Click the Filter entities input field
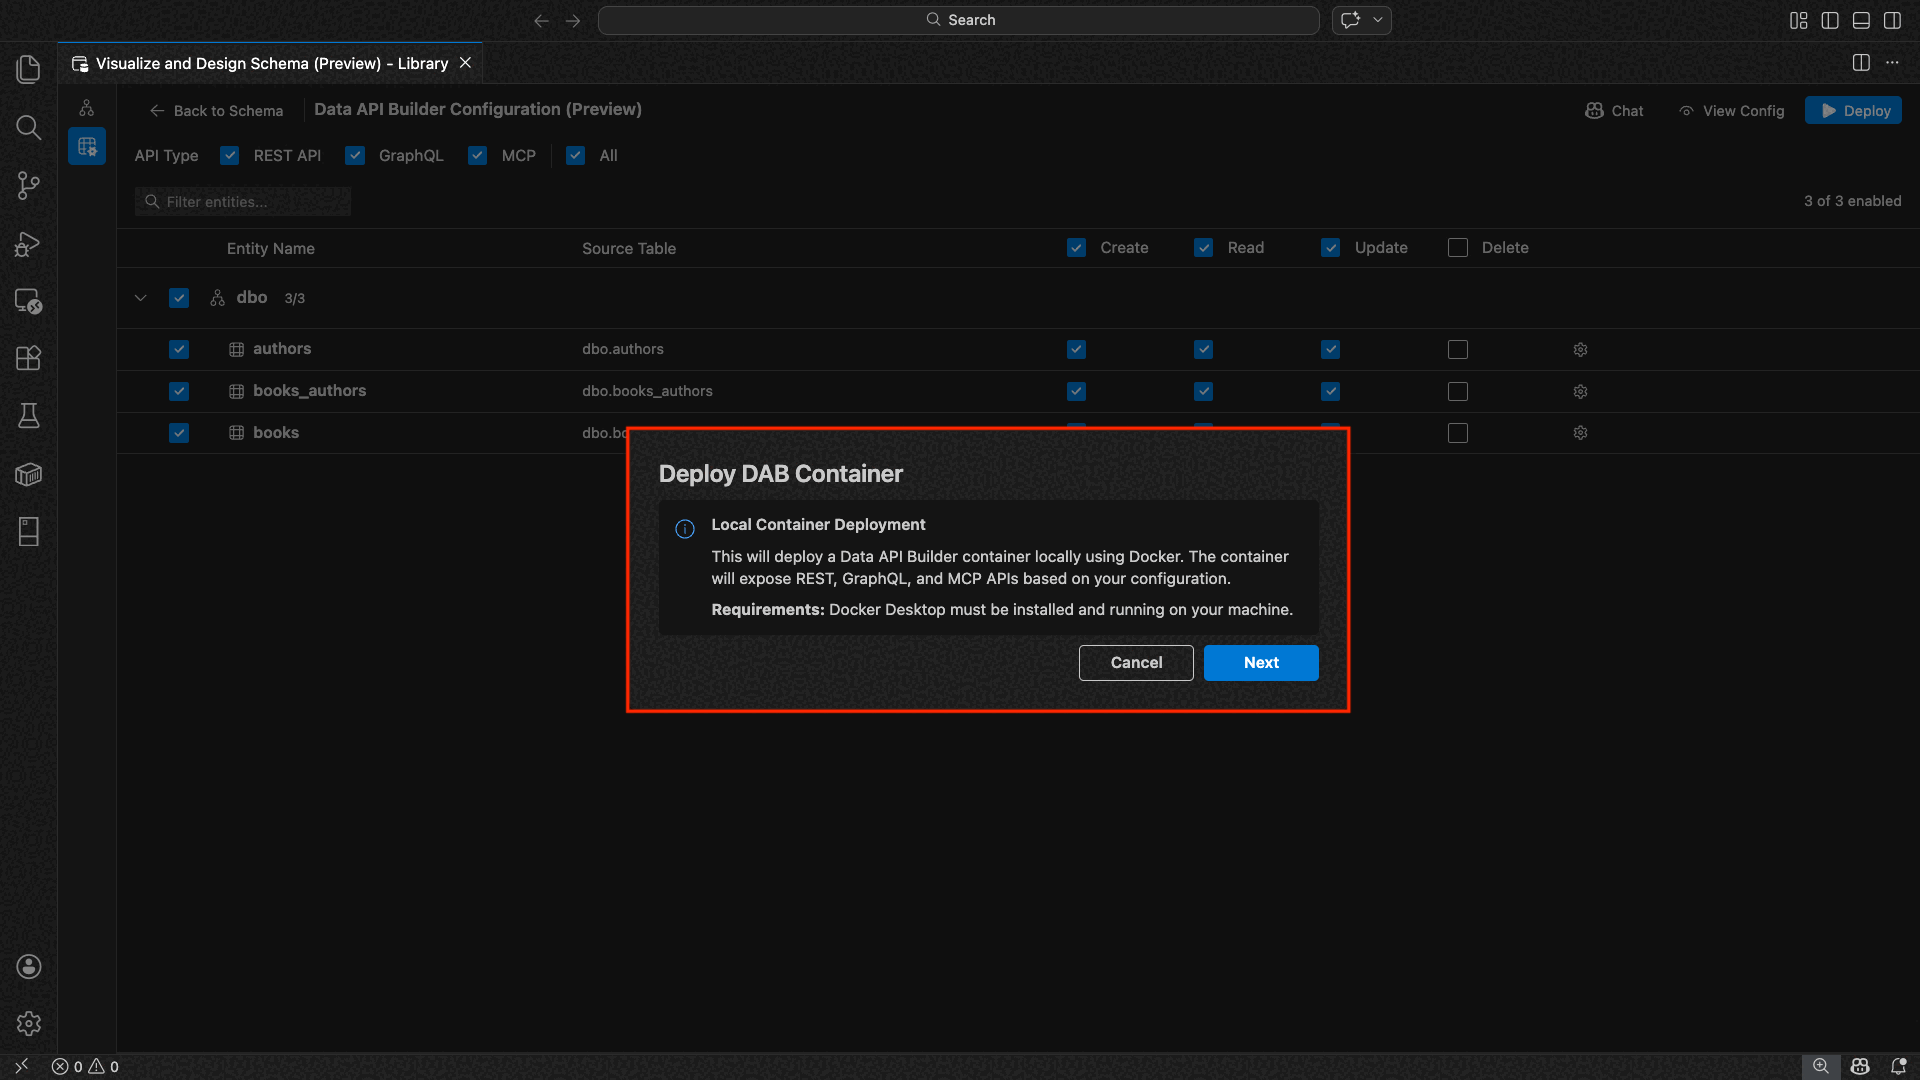 click(250, 202)
